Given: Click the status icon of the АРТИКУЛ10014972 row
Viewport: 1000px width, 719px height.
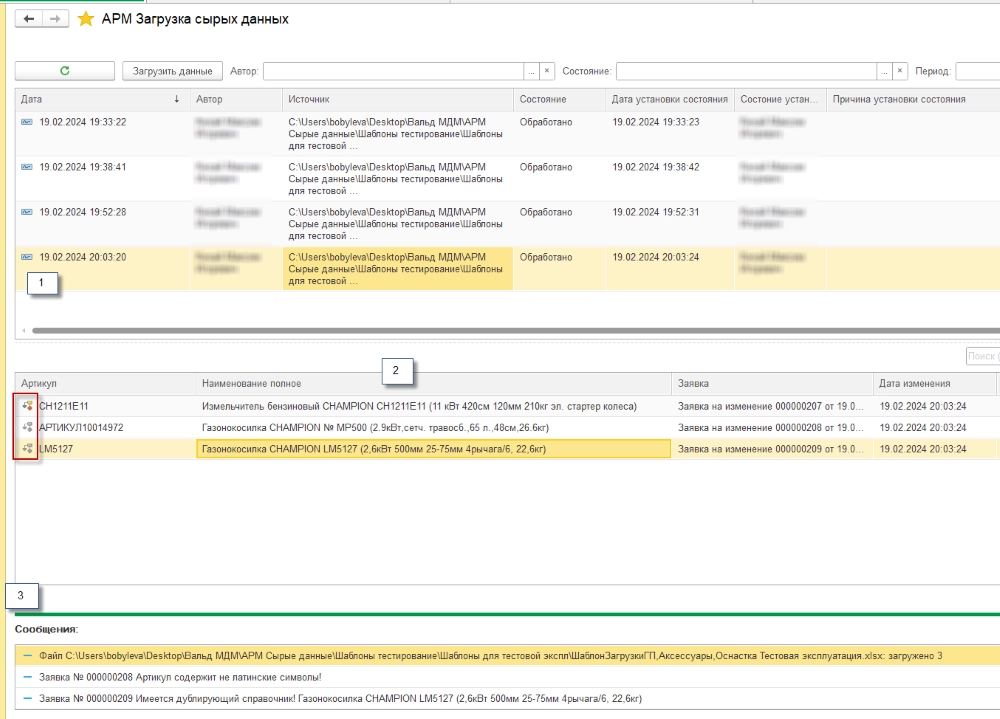Looking at the screenshot, I should 27,427.
